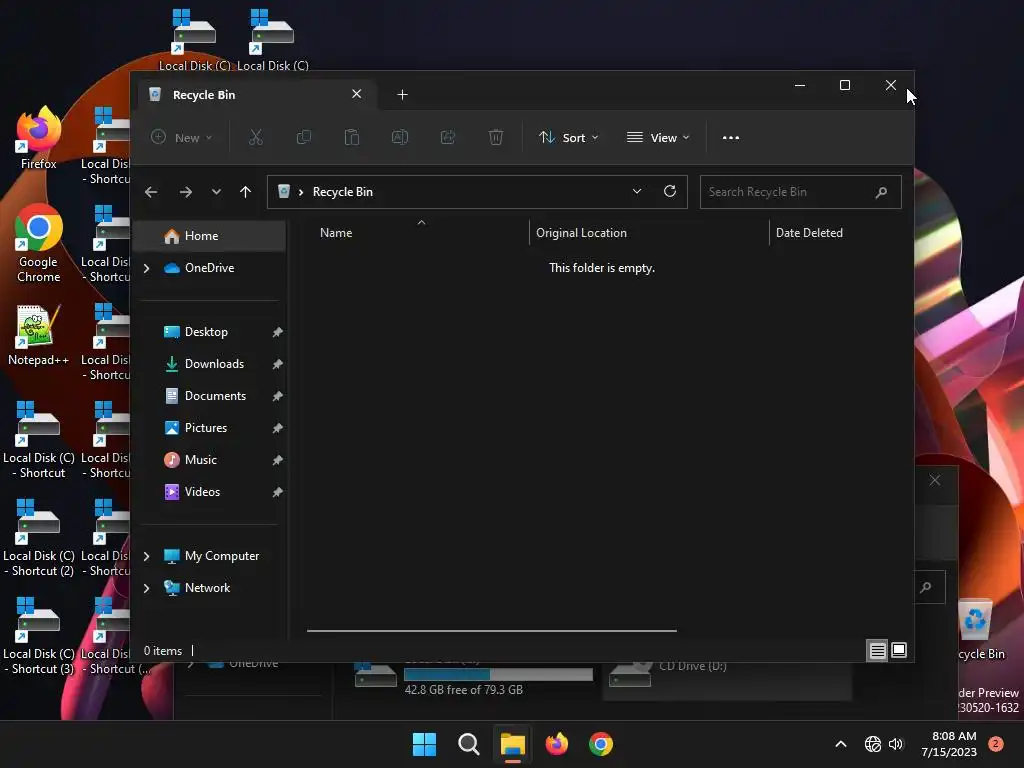Image resolution: width=1024 pixels, height=768 pixels.
Task: Switch to large thumbnails view icon
Action: (x=899, y=650)
